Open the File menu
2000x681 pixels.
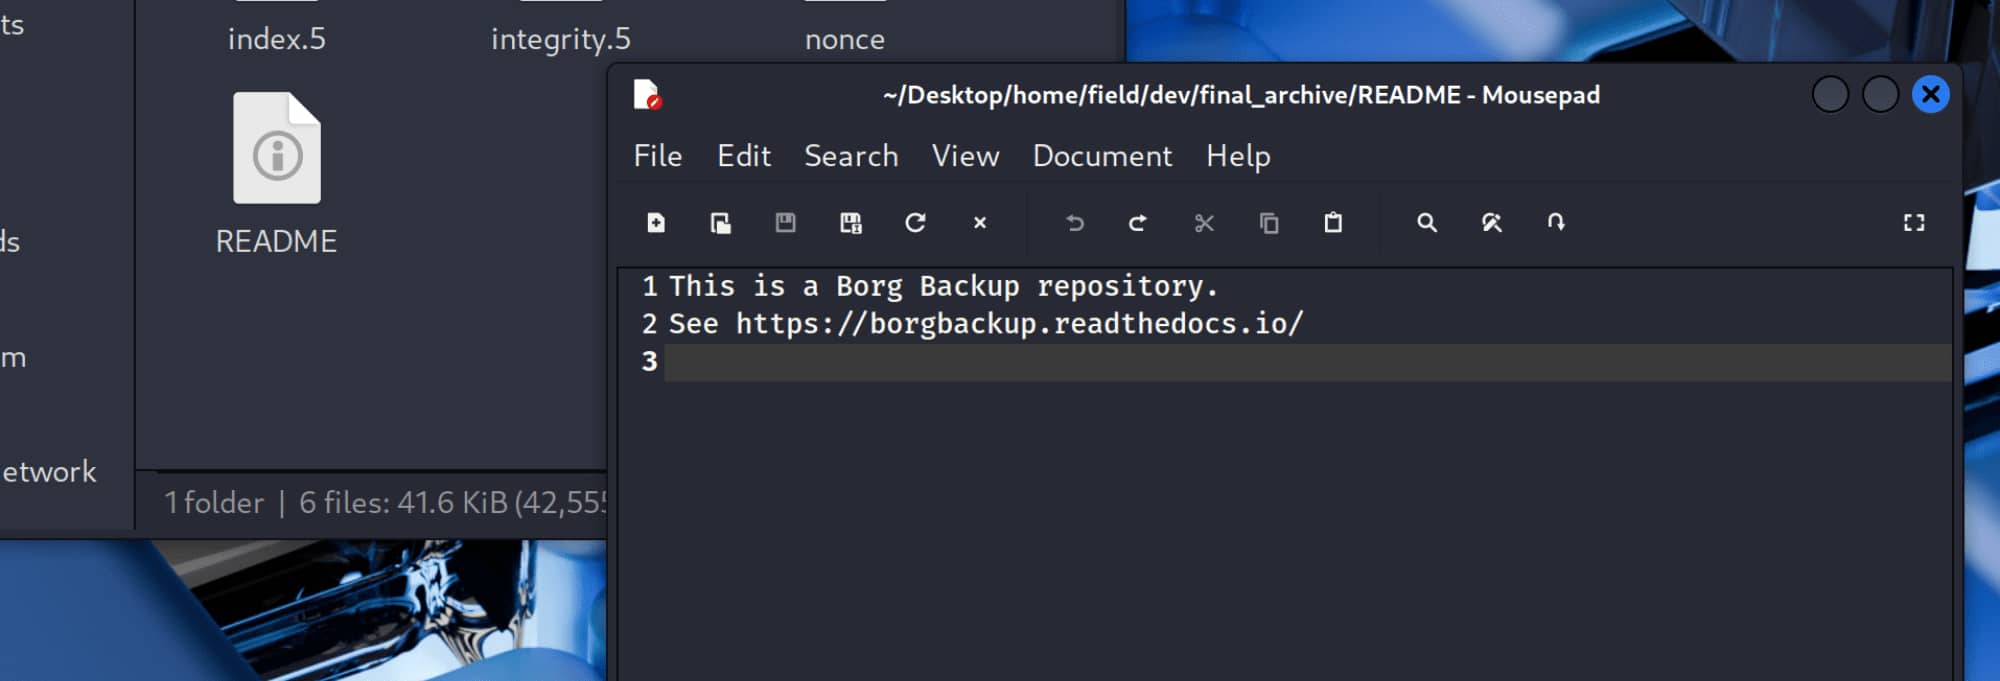coord(657,156)
